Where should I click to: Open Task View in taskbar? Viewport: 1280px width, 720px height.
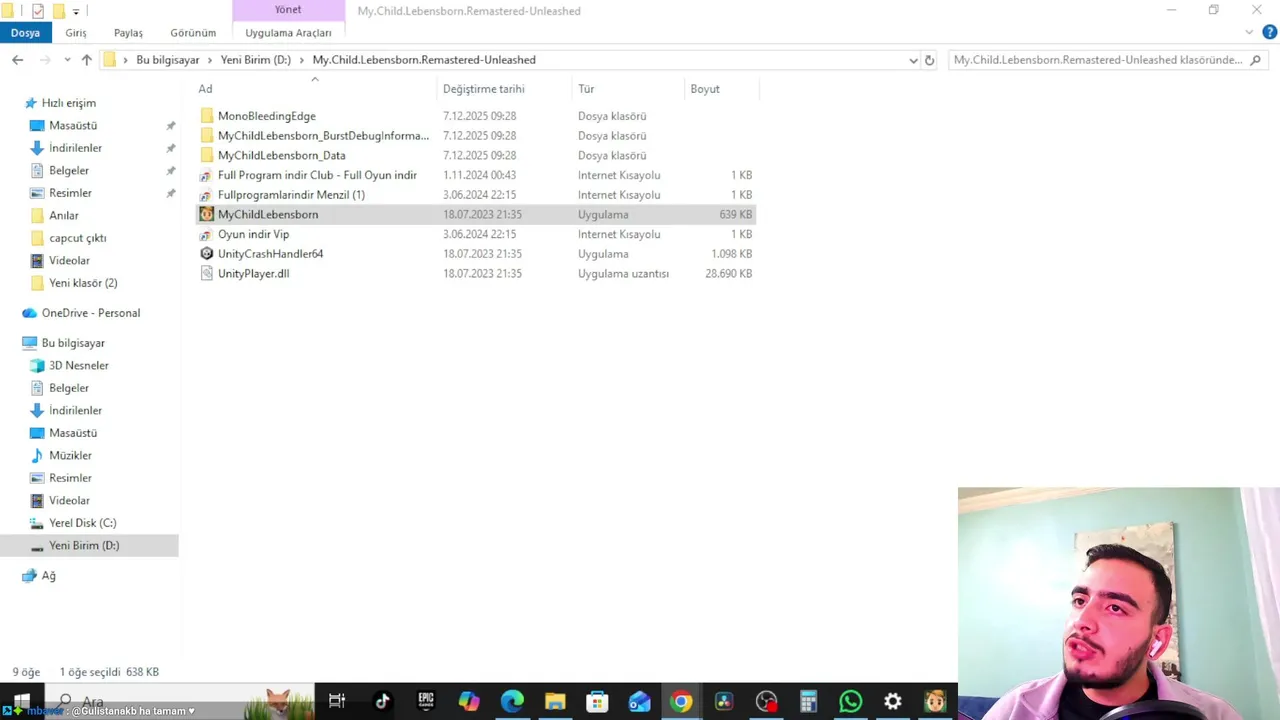[337, 701]
